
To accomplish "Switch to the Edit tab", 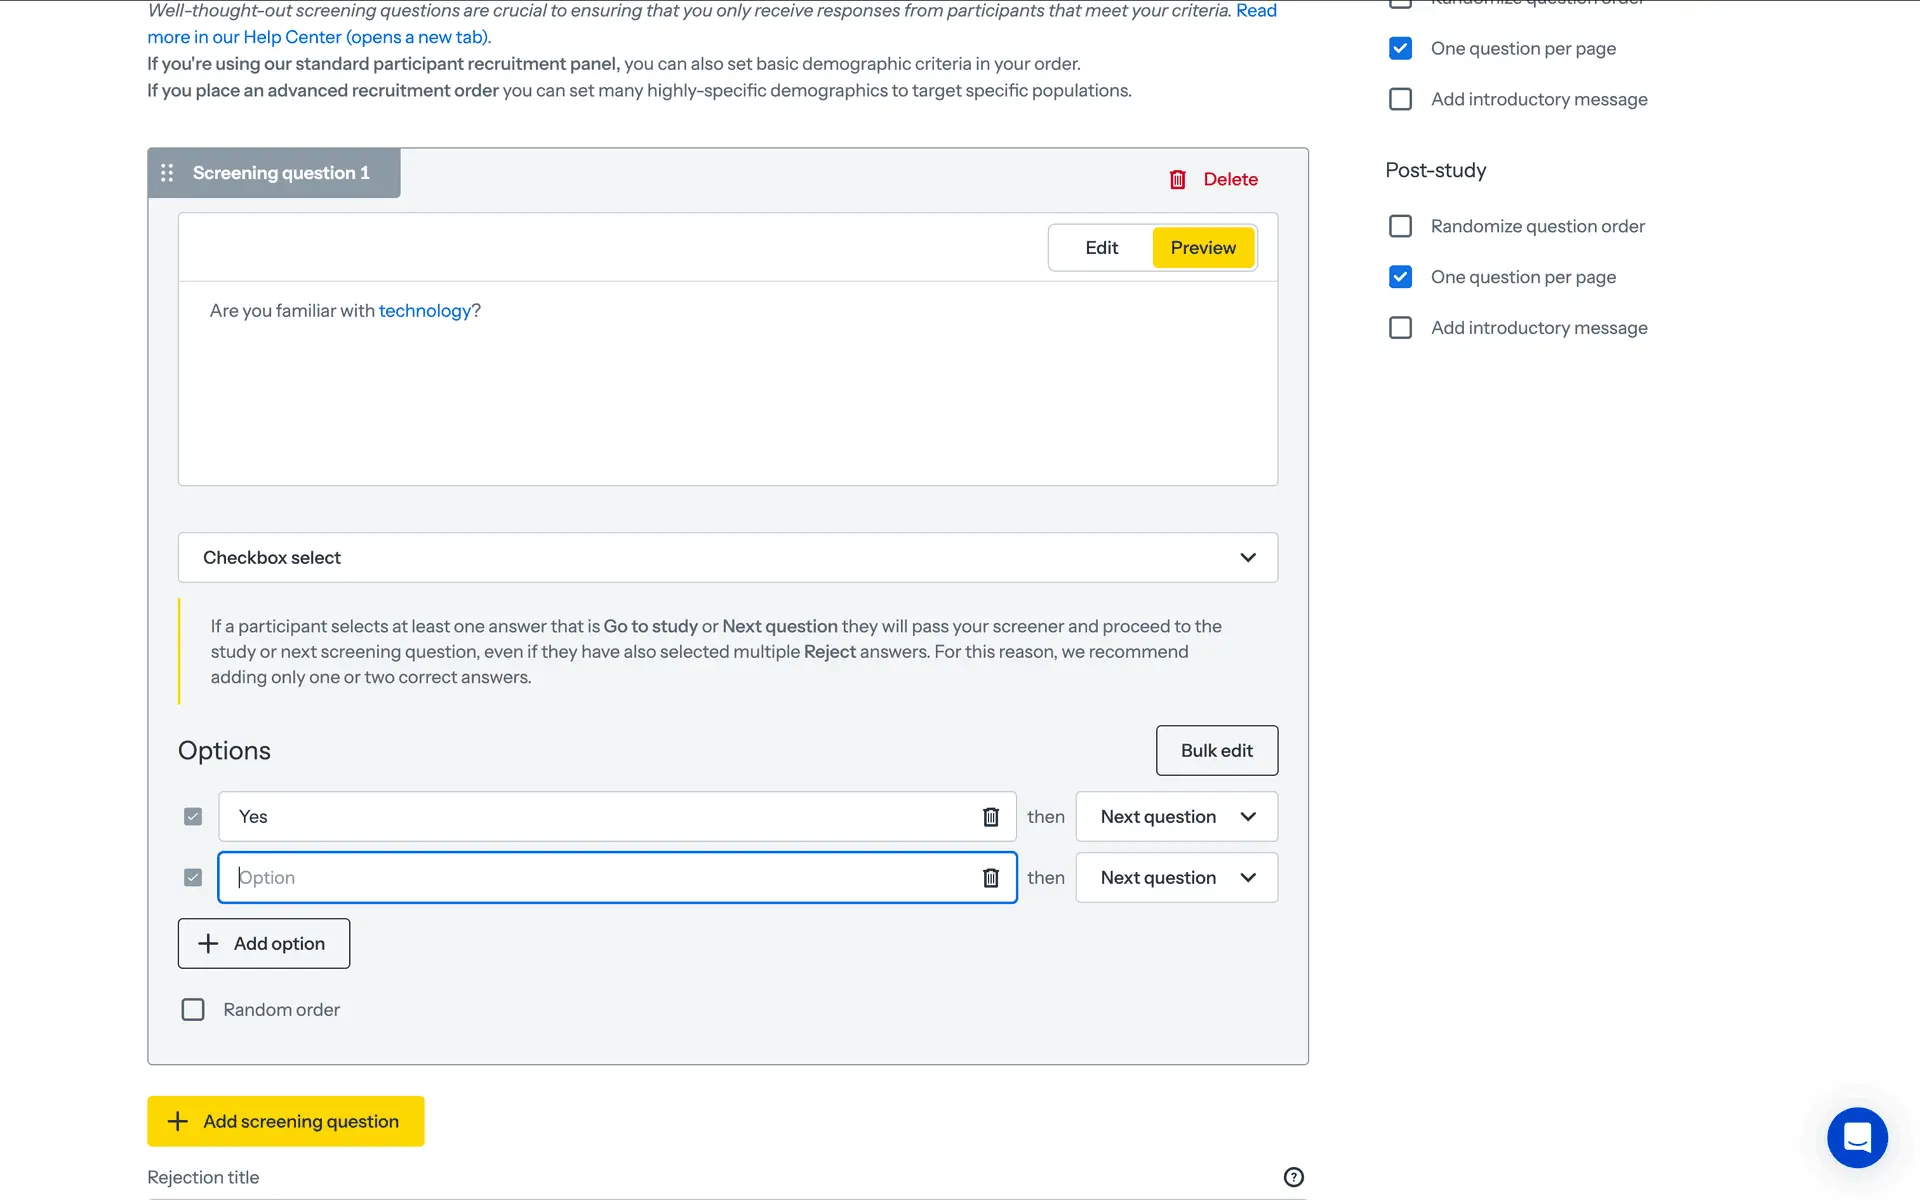I will [x=1101, y=248].
